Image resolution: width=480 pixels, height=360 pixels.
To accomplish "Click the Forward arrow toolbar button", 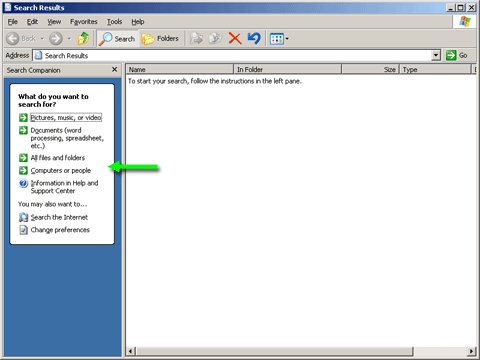I will pos(56,39).
